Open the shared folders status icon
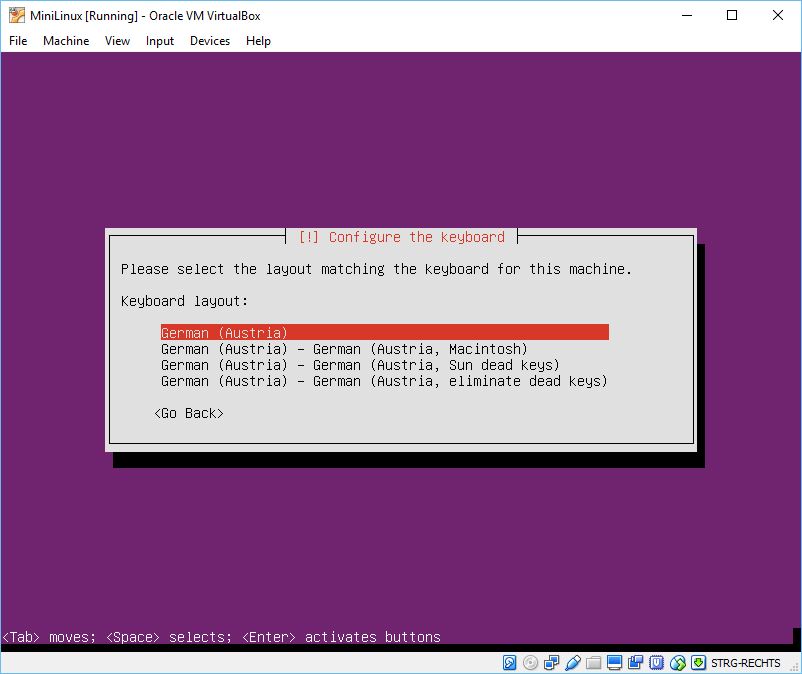 point(593,663)
